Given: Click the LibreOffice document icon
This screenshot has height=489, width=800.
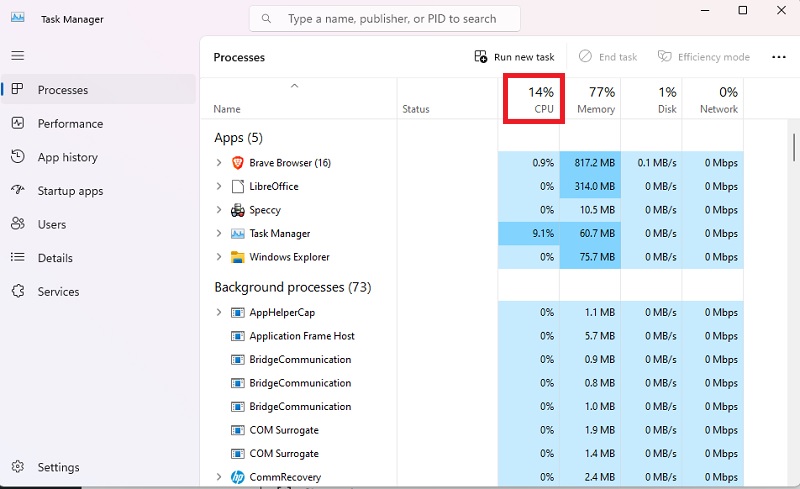Looking at the screenshot, I should coord(237,186).
